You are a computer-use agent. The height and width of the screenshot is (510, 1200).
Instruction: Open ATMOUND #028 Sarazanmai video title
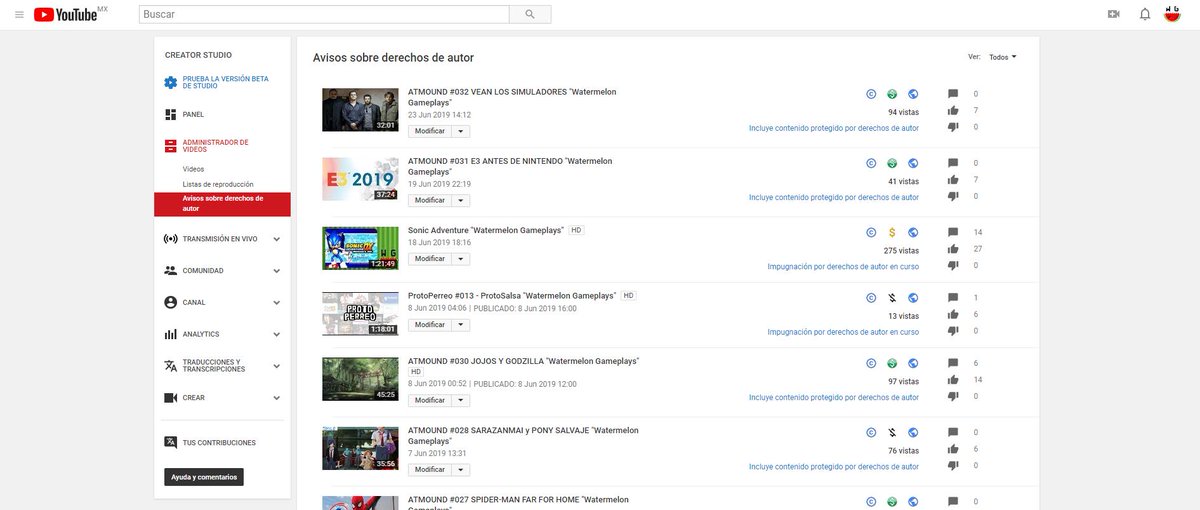point(523,436)
